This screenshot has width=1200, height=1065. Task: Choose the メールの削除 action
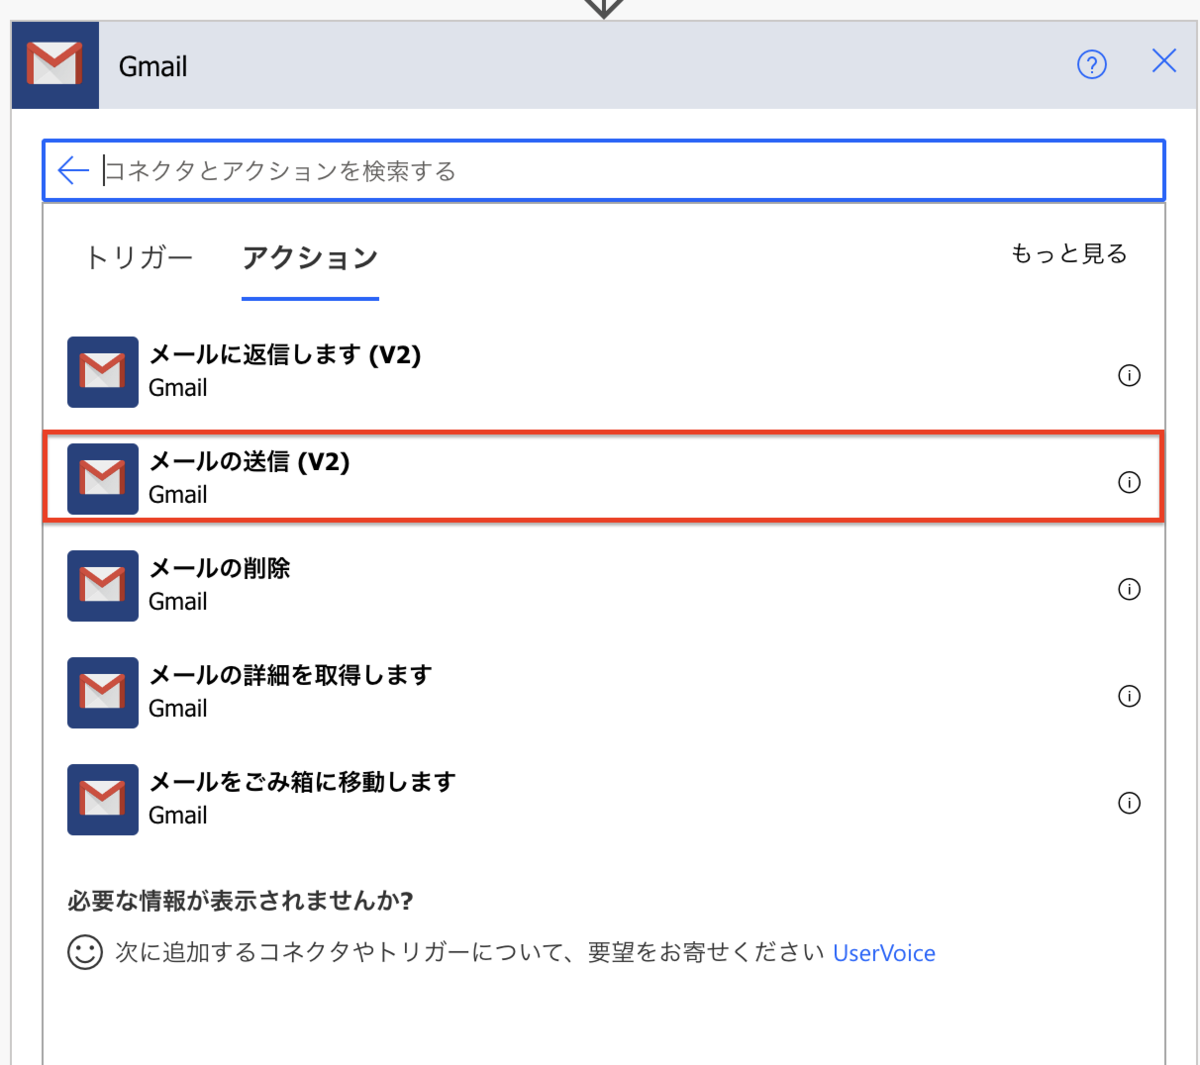point(604,586)
